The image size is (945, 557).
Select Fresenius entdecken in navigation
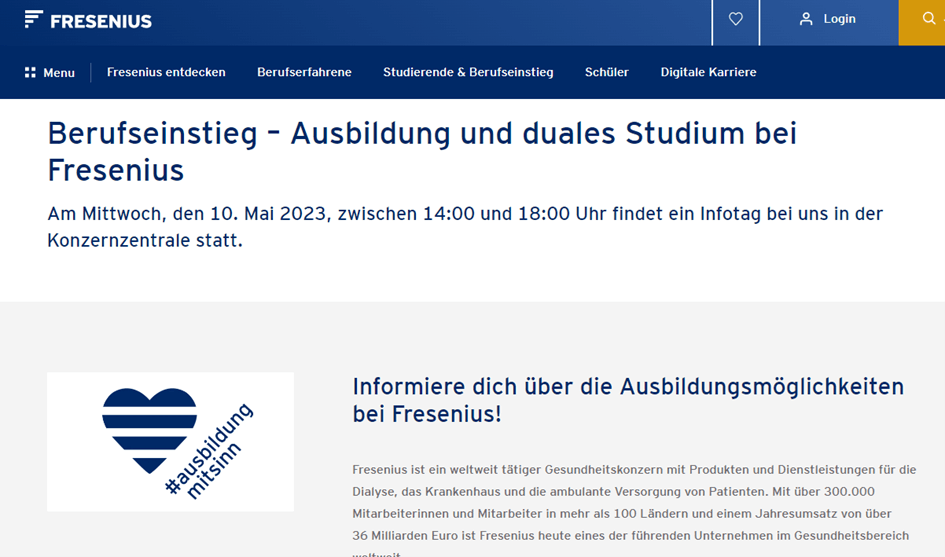pyautogui.click(x=166, y=72)
